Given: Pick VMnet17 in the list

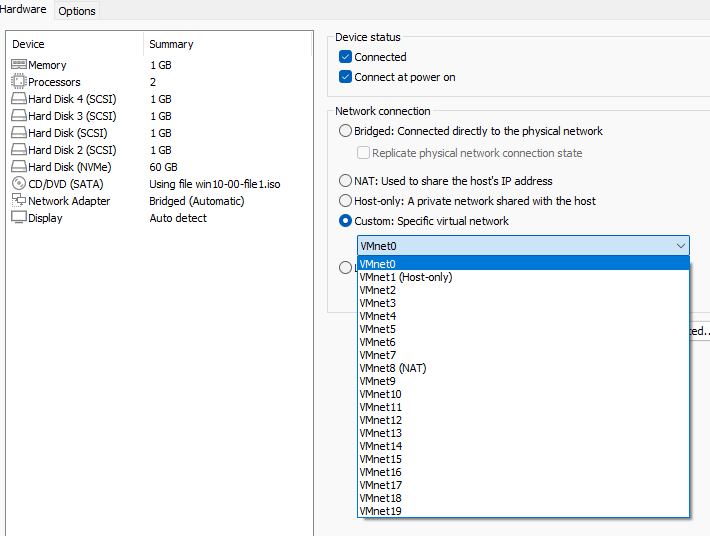Looking at the screenshot, I should (x=523, y=485).
